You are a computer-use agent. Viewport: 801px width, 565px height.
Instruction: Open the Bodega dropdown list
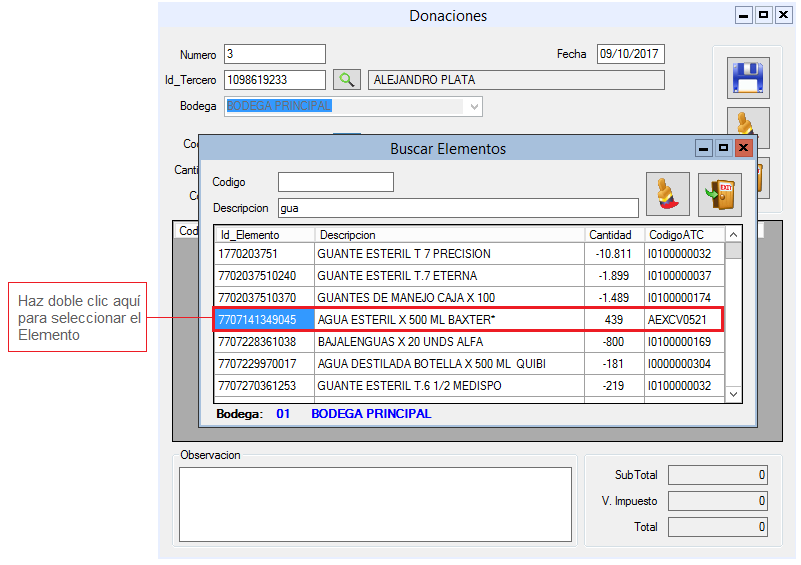click(474, 106)
